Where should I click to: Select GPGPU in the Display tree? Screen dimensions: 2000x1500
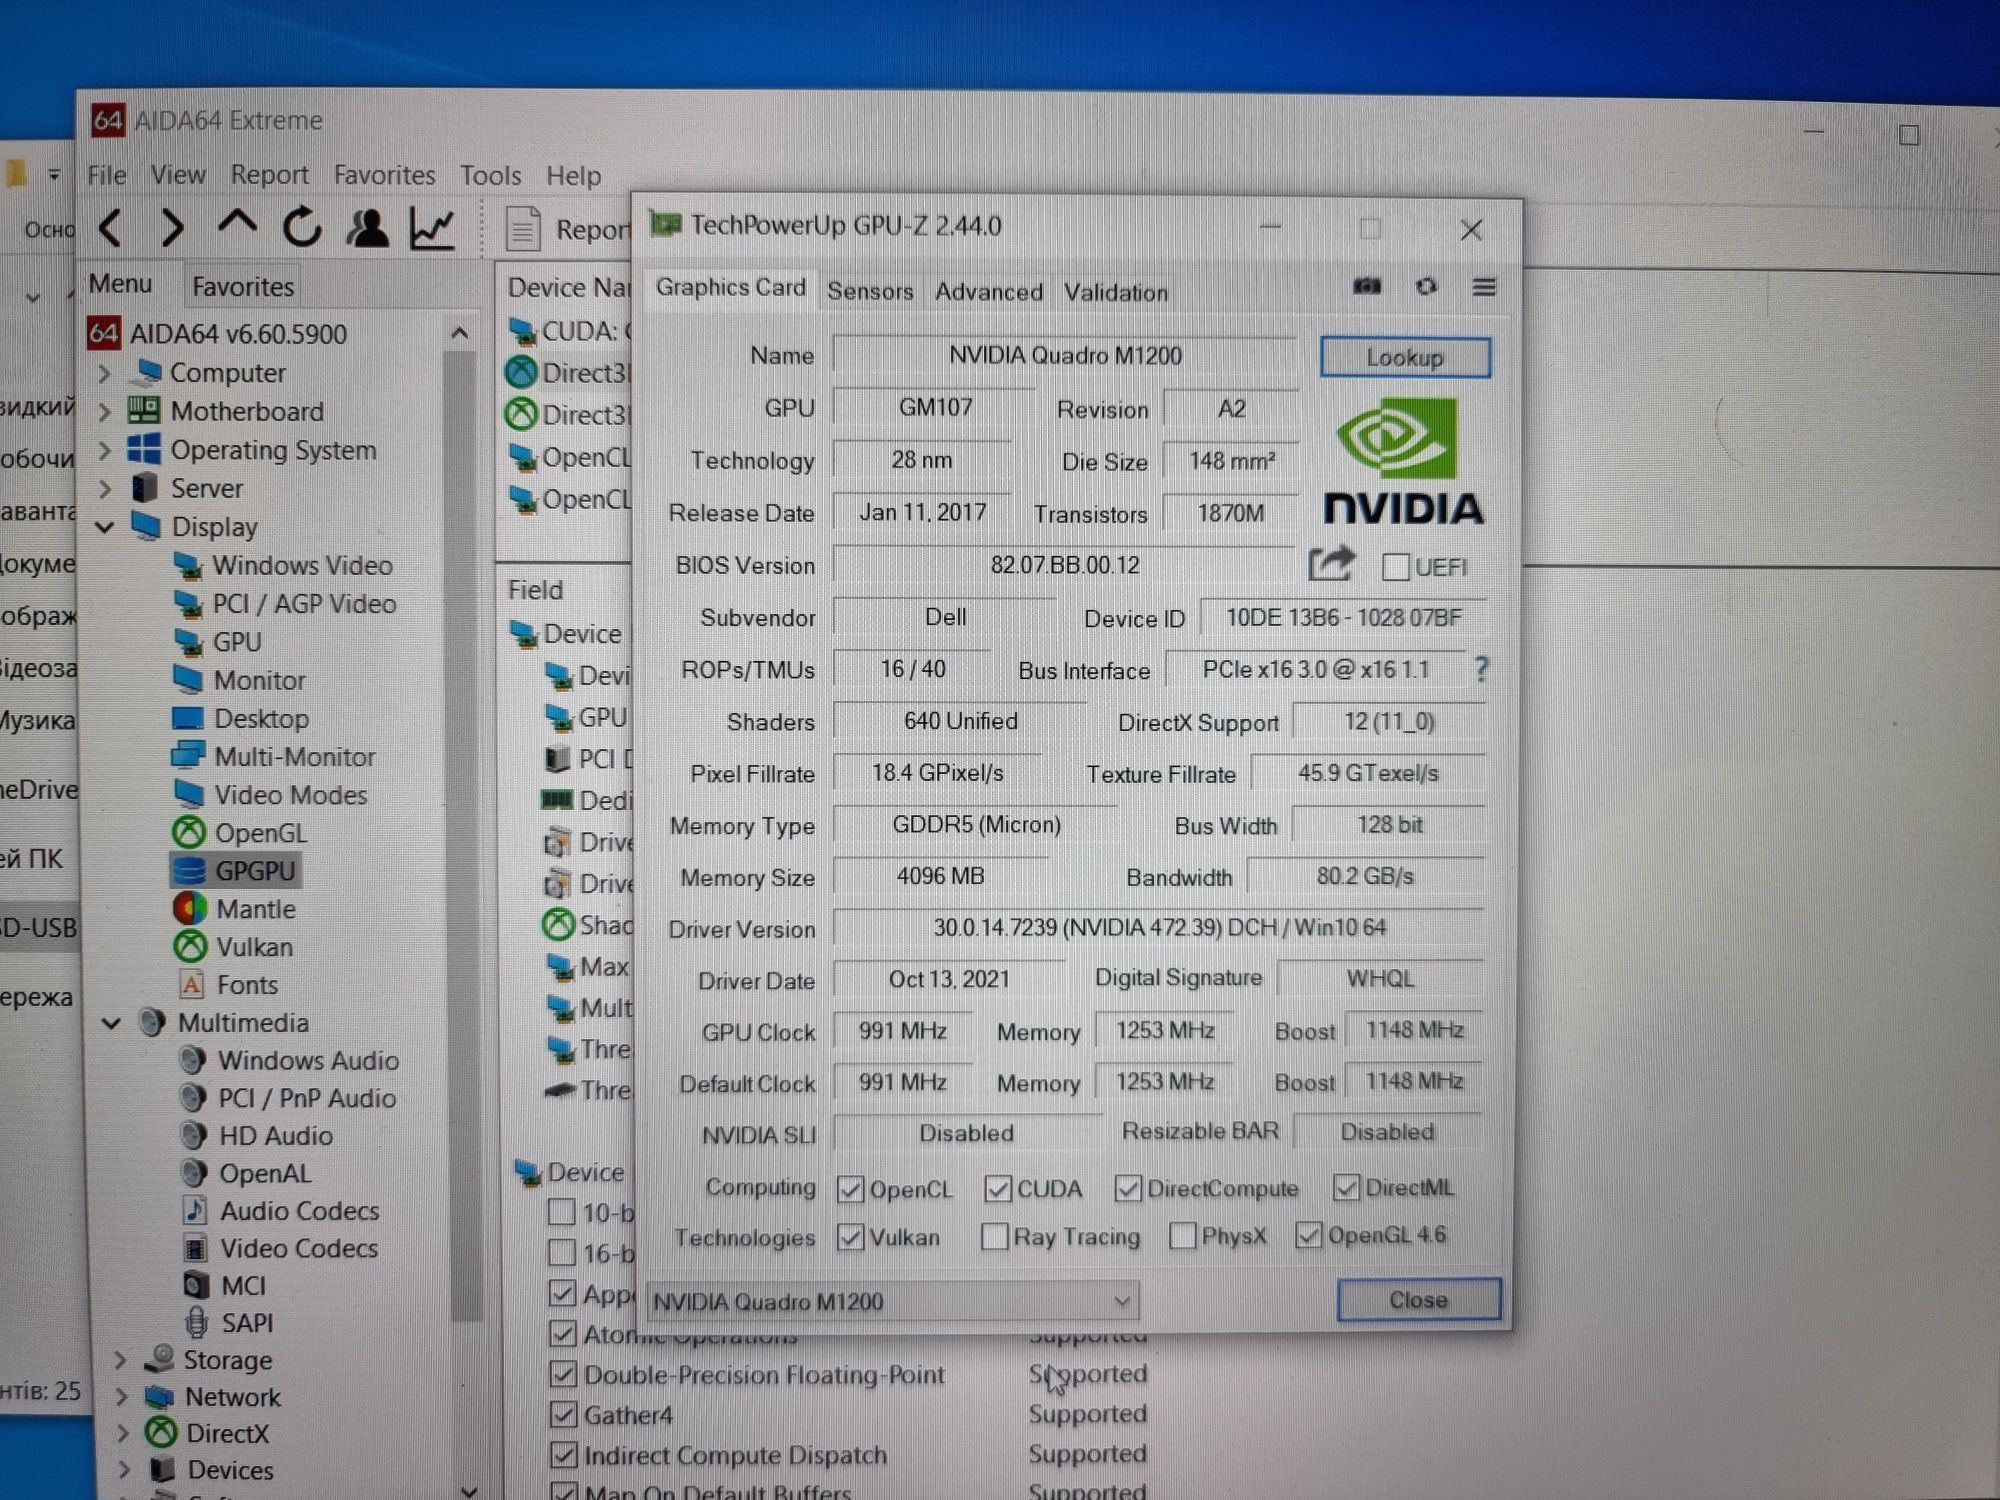pos(236,871)
